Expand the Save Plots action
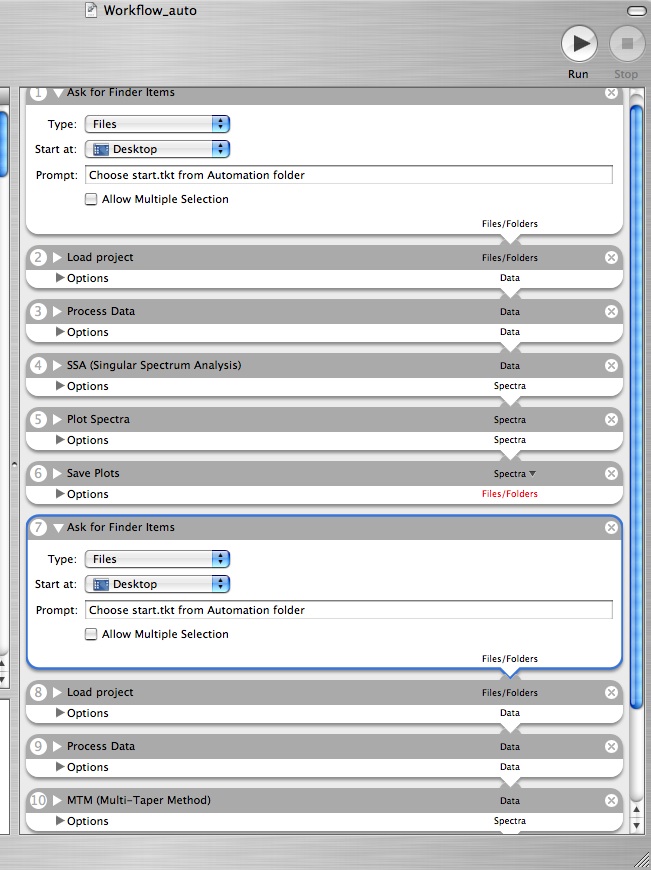The width and height of the screenshot is (651, 870). tap(57, 473)
